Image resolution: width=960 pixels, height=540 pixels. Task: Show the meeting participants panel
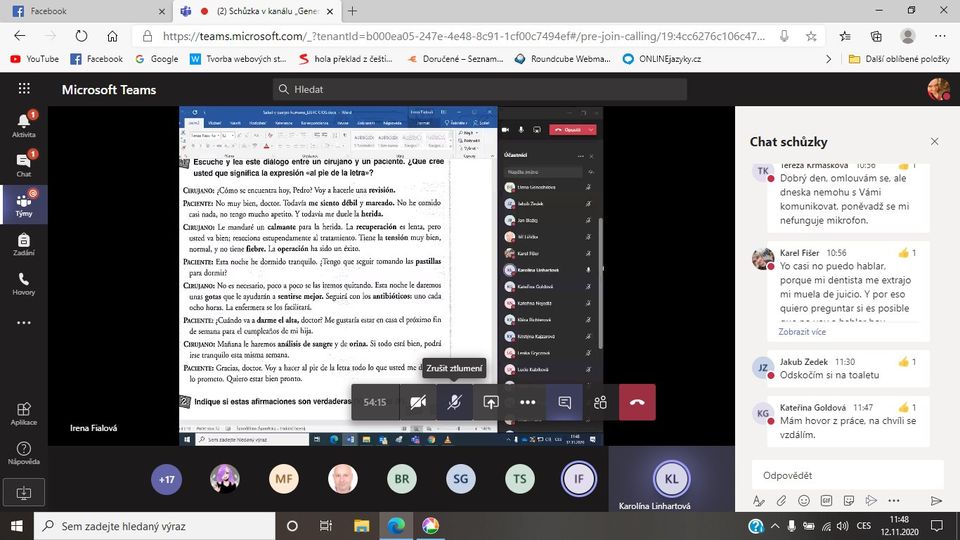(601, 402)
